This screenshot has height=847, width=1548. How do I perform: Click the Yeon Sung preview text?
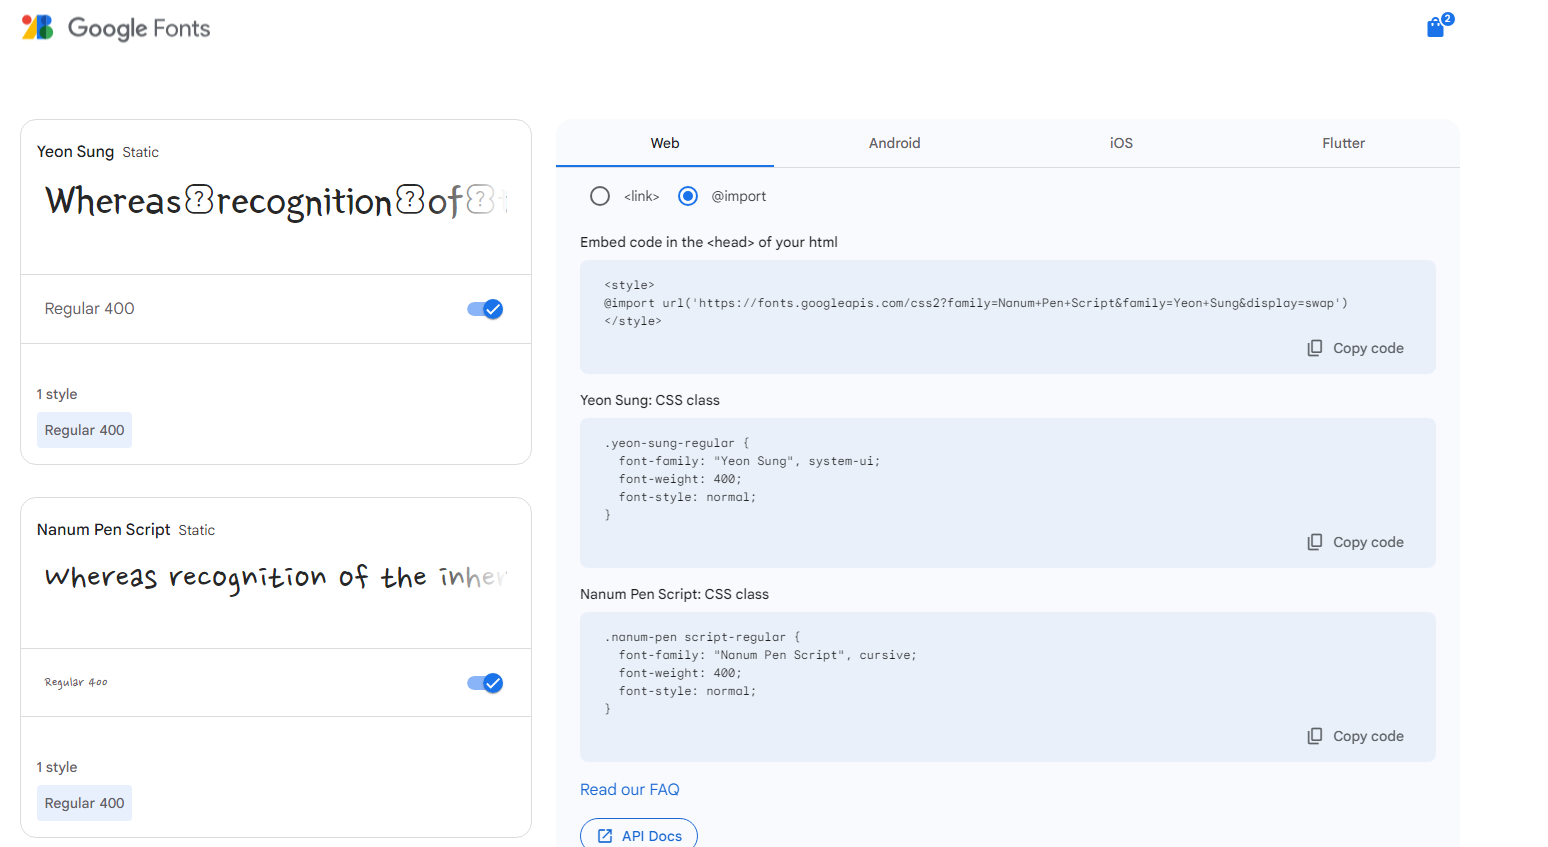click(276, 202)
